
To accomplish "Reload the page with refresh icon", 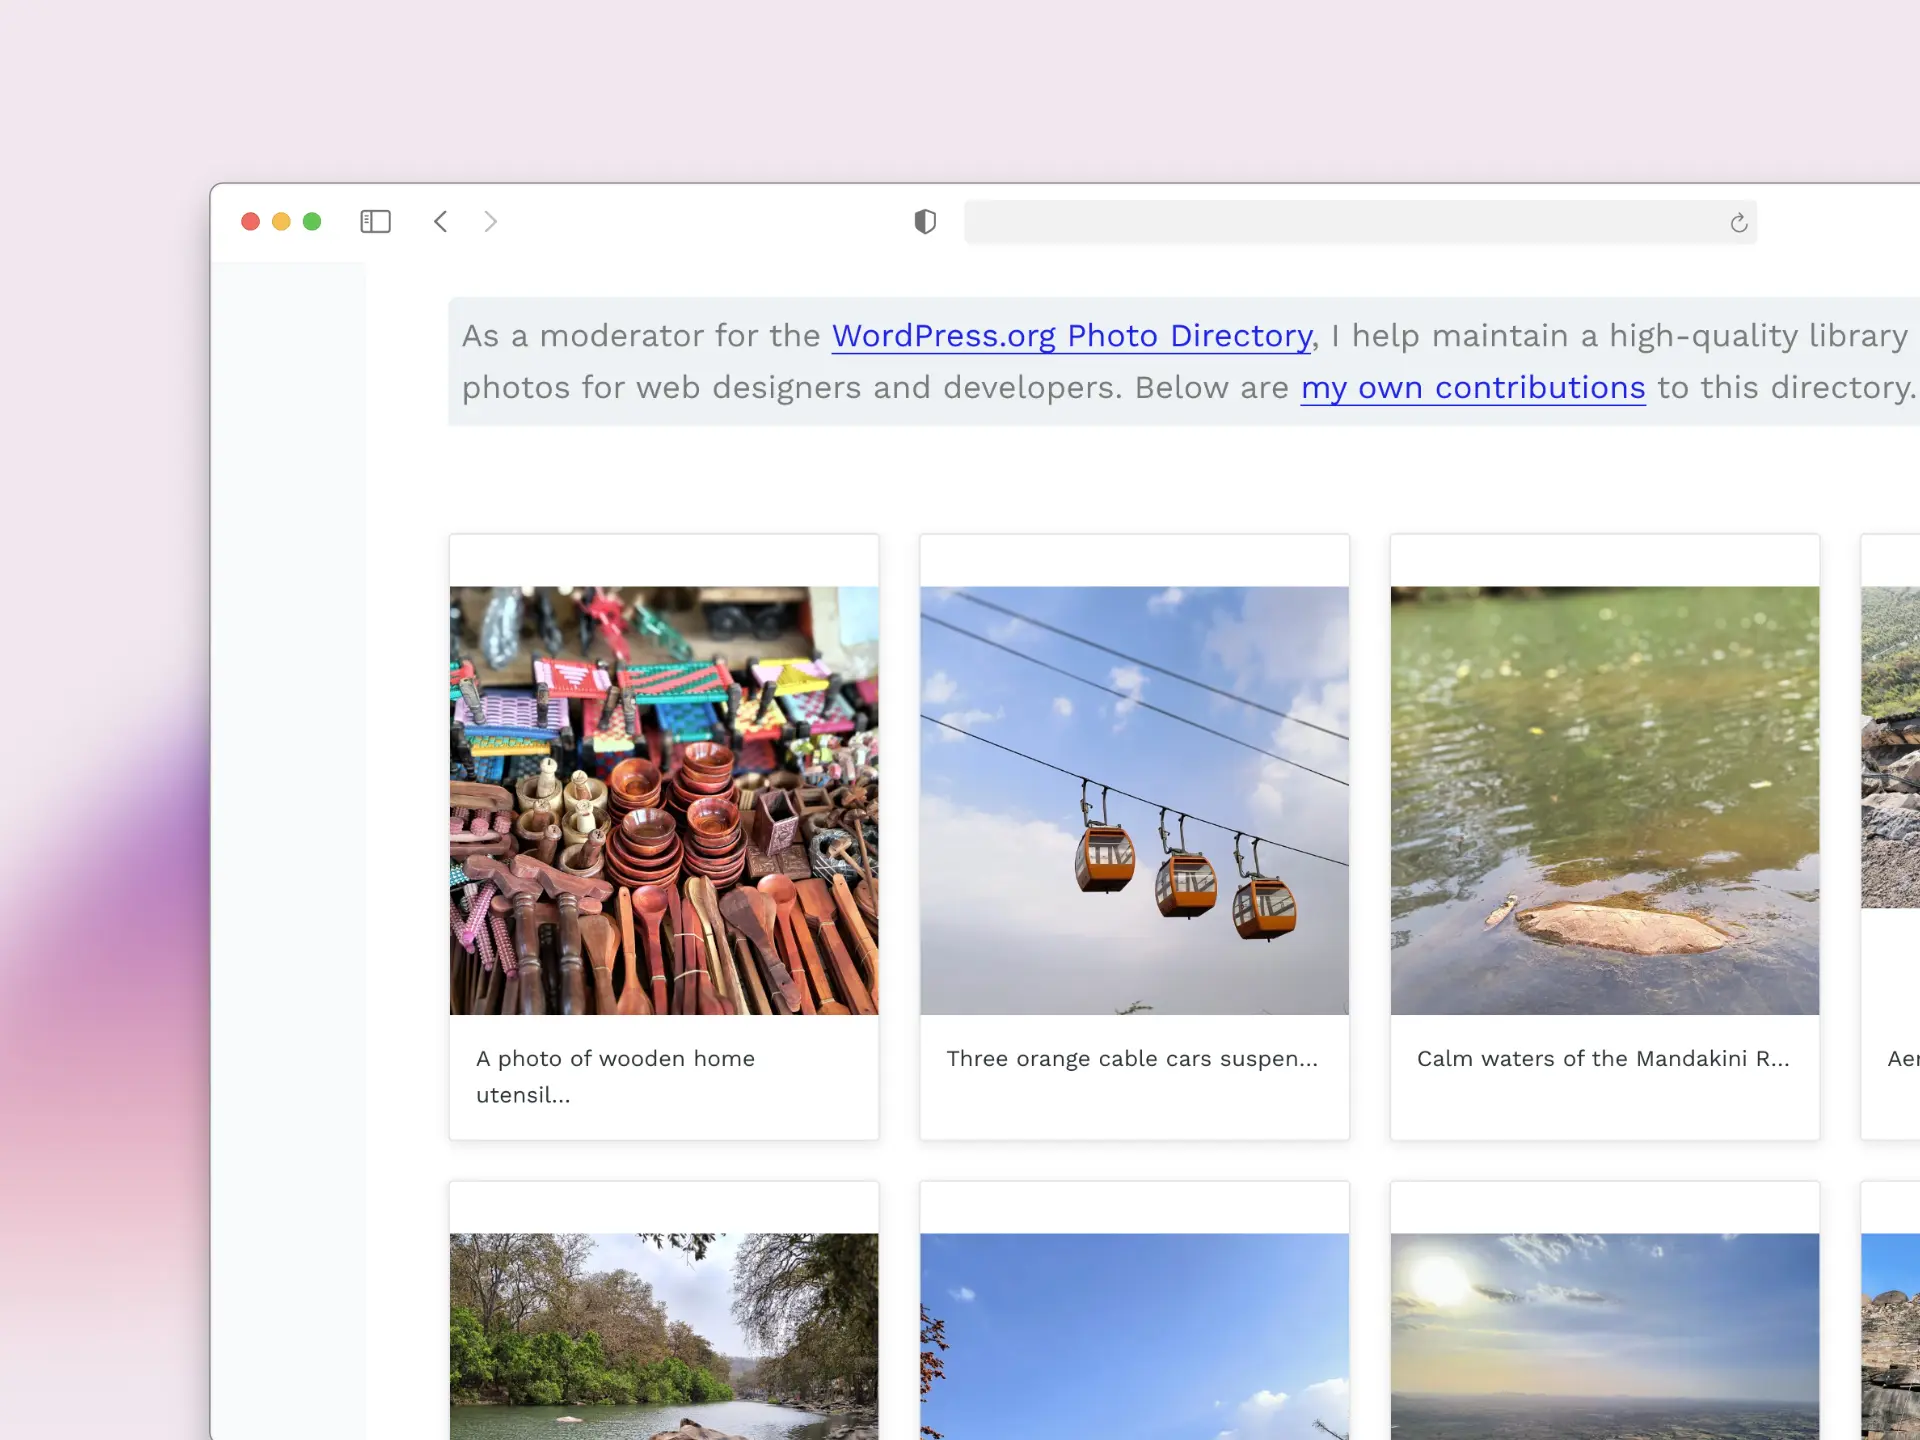I will point(1738,223).
